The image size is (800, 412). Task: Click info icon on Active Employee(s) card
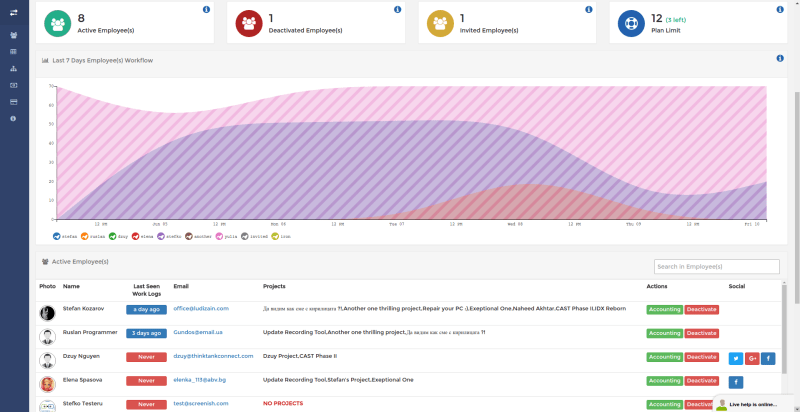click(206, 9)
